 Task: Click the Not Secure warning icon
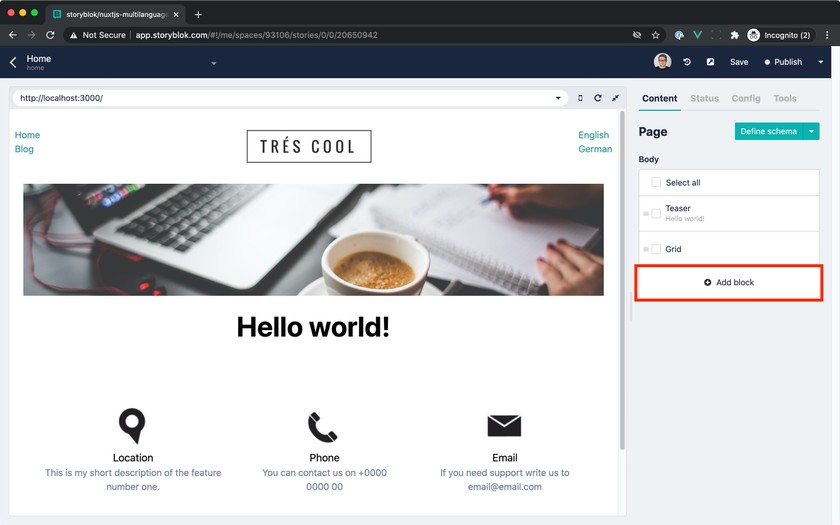pos(73,35)
